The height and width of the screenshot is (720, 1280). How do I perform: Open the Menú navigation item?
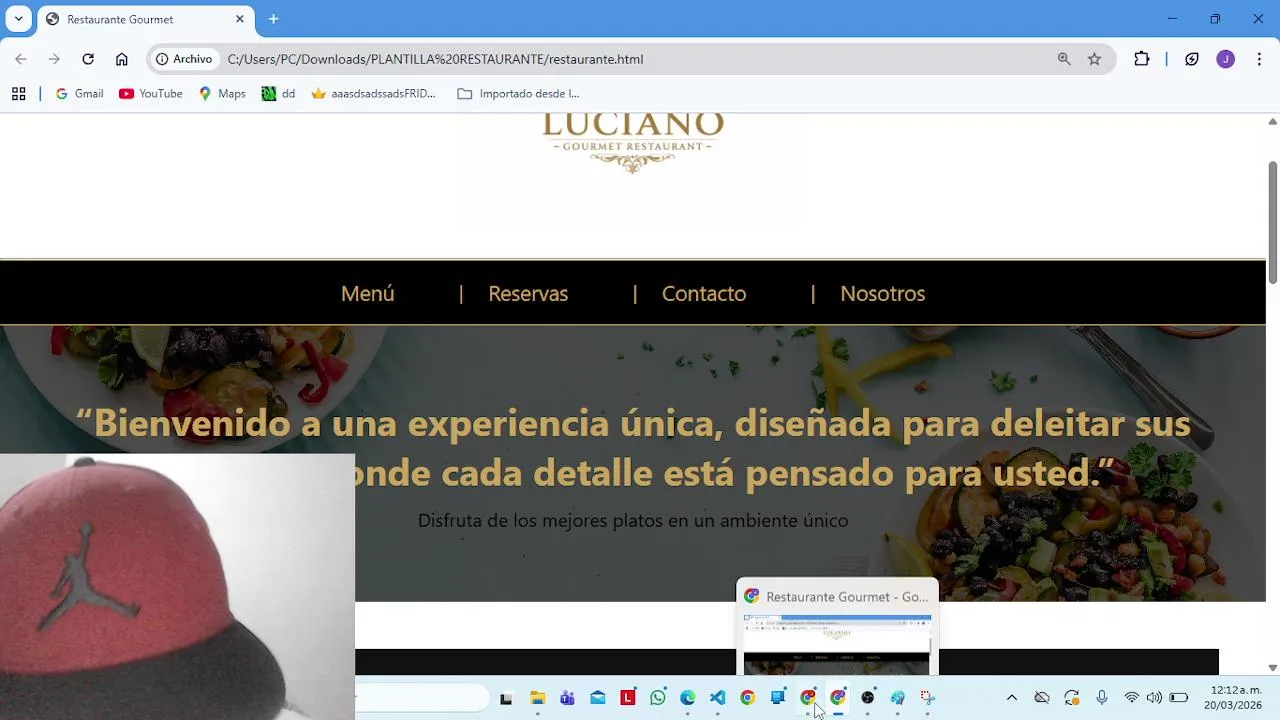(368, 293)
